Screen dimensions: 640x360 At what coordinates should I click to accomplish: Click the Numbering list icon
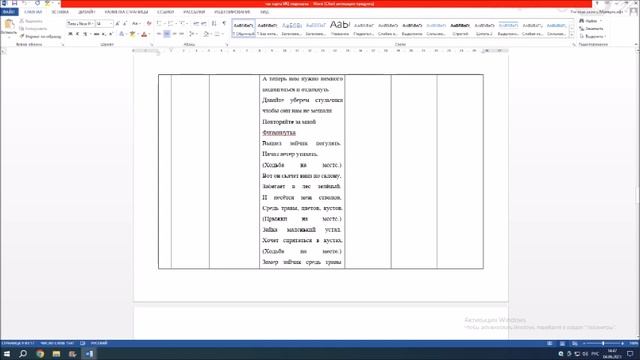[171, 24]
